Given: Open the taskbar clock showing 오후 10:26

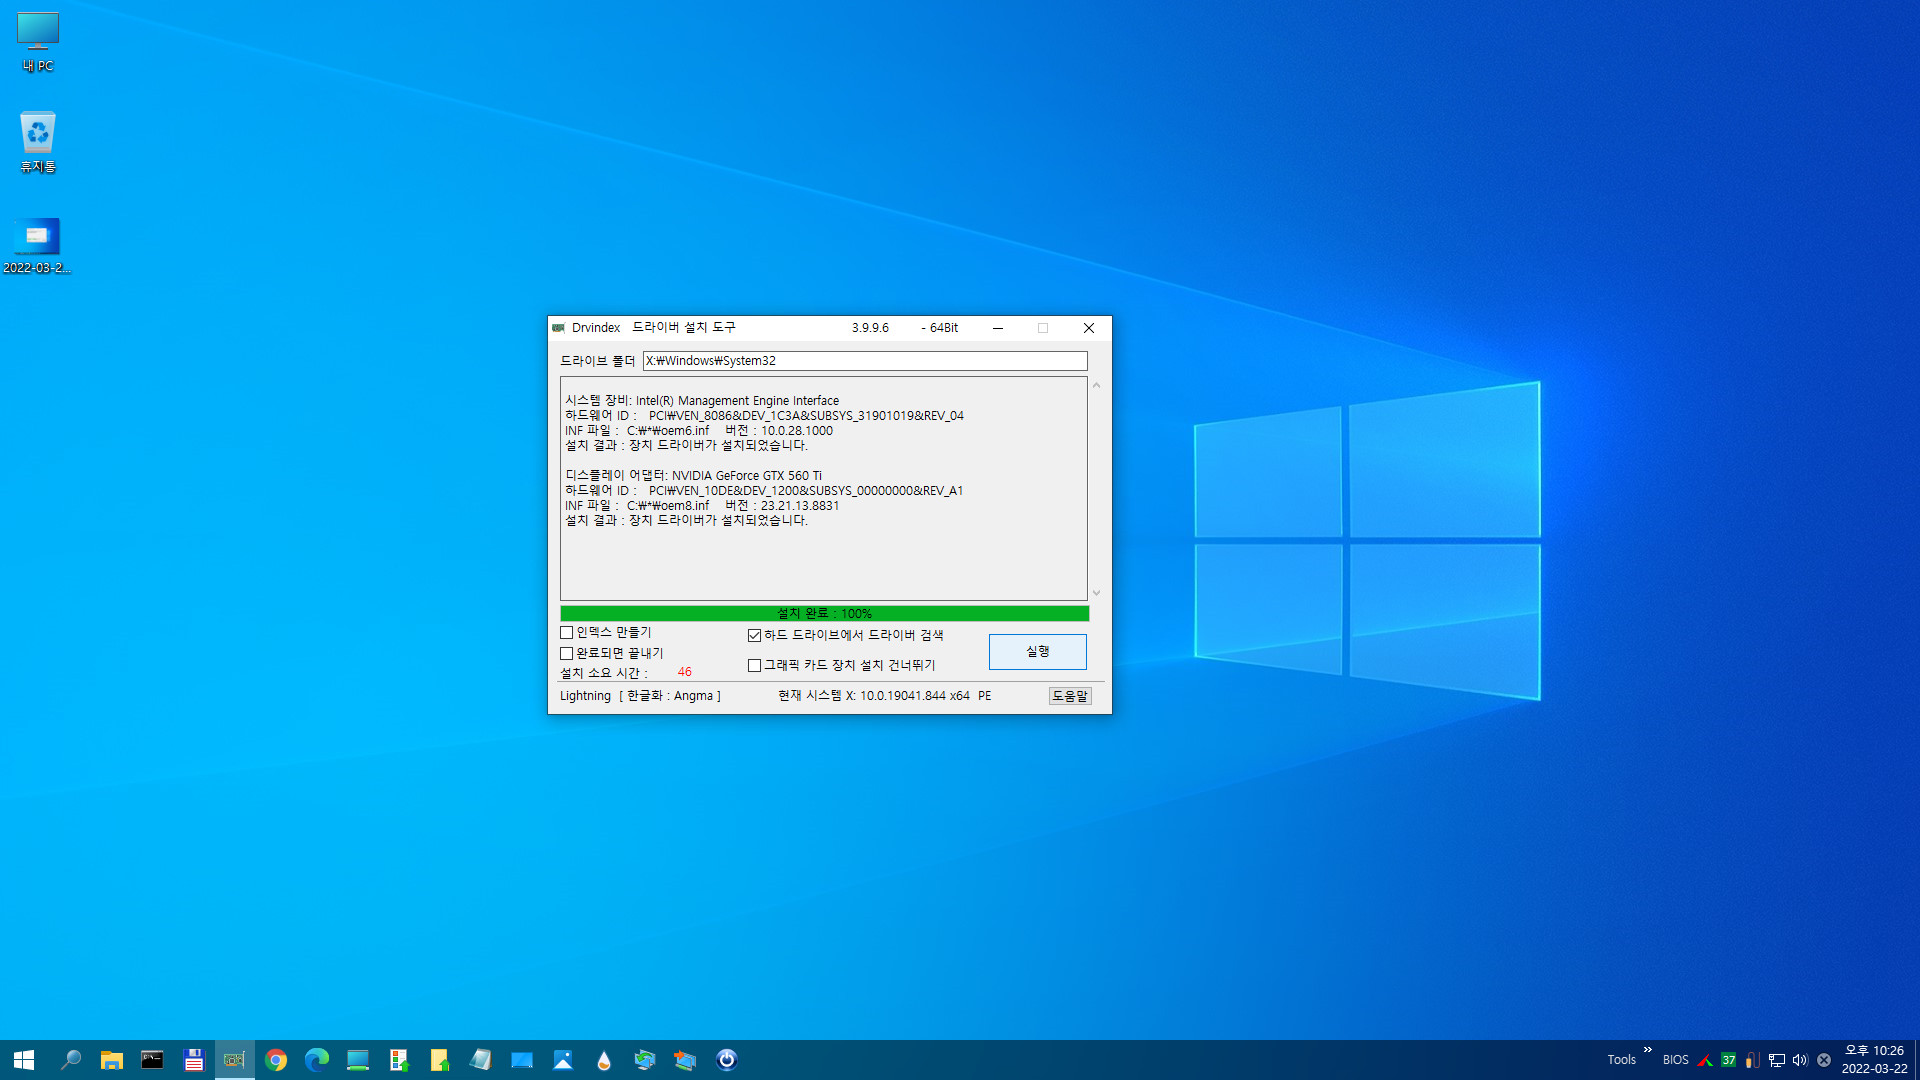Looking at the screenshot, I should pyautogui.click(x=1874, y=1060).
